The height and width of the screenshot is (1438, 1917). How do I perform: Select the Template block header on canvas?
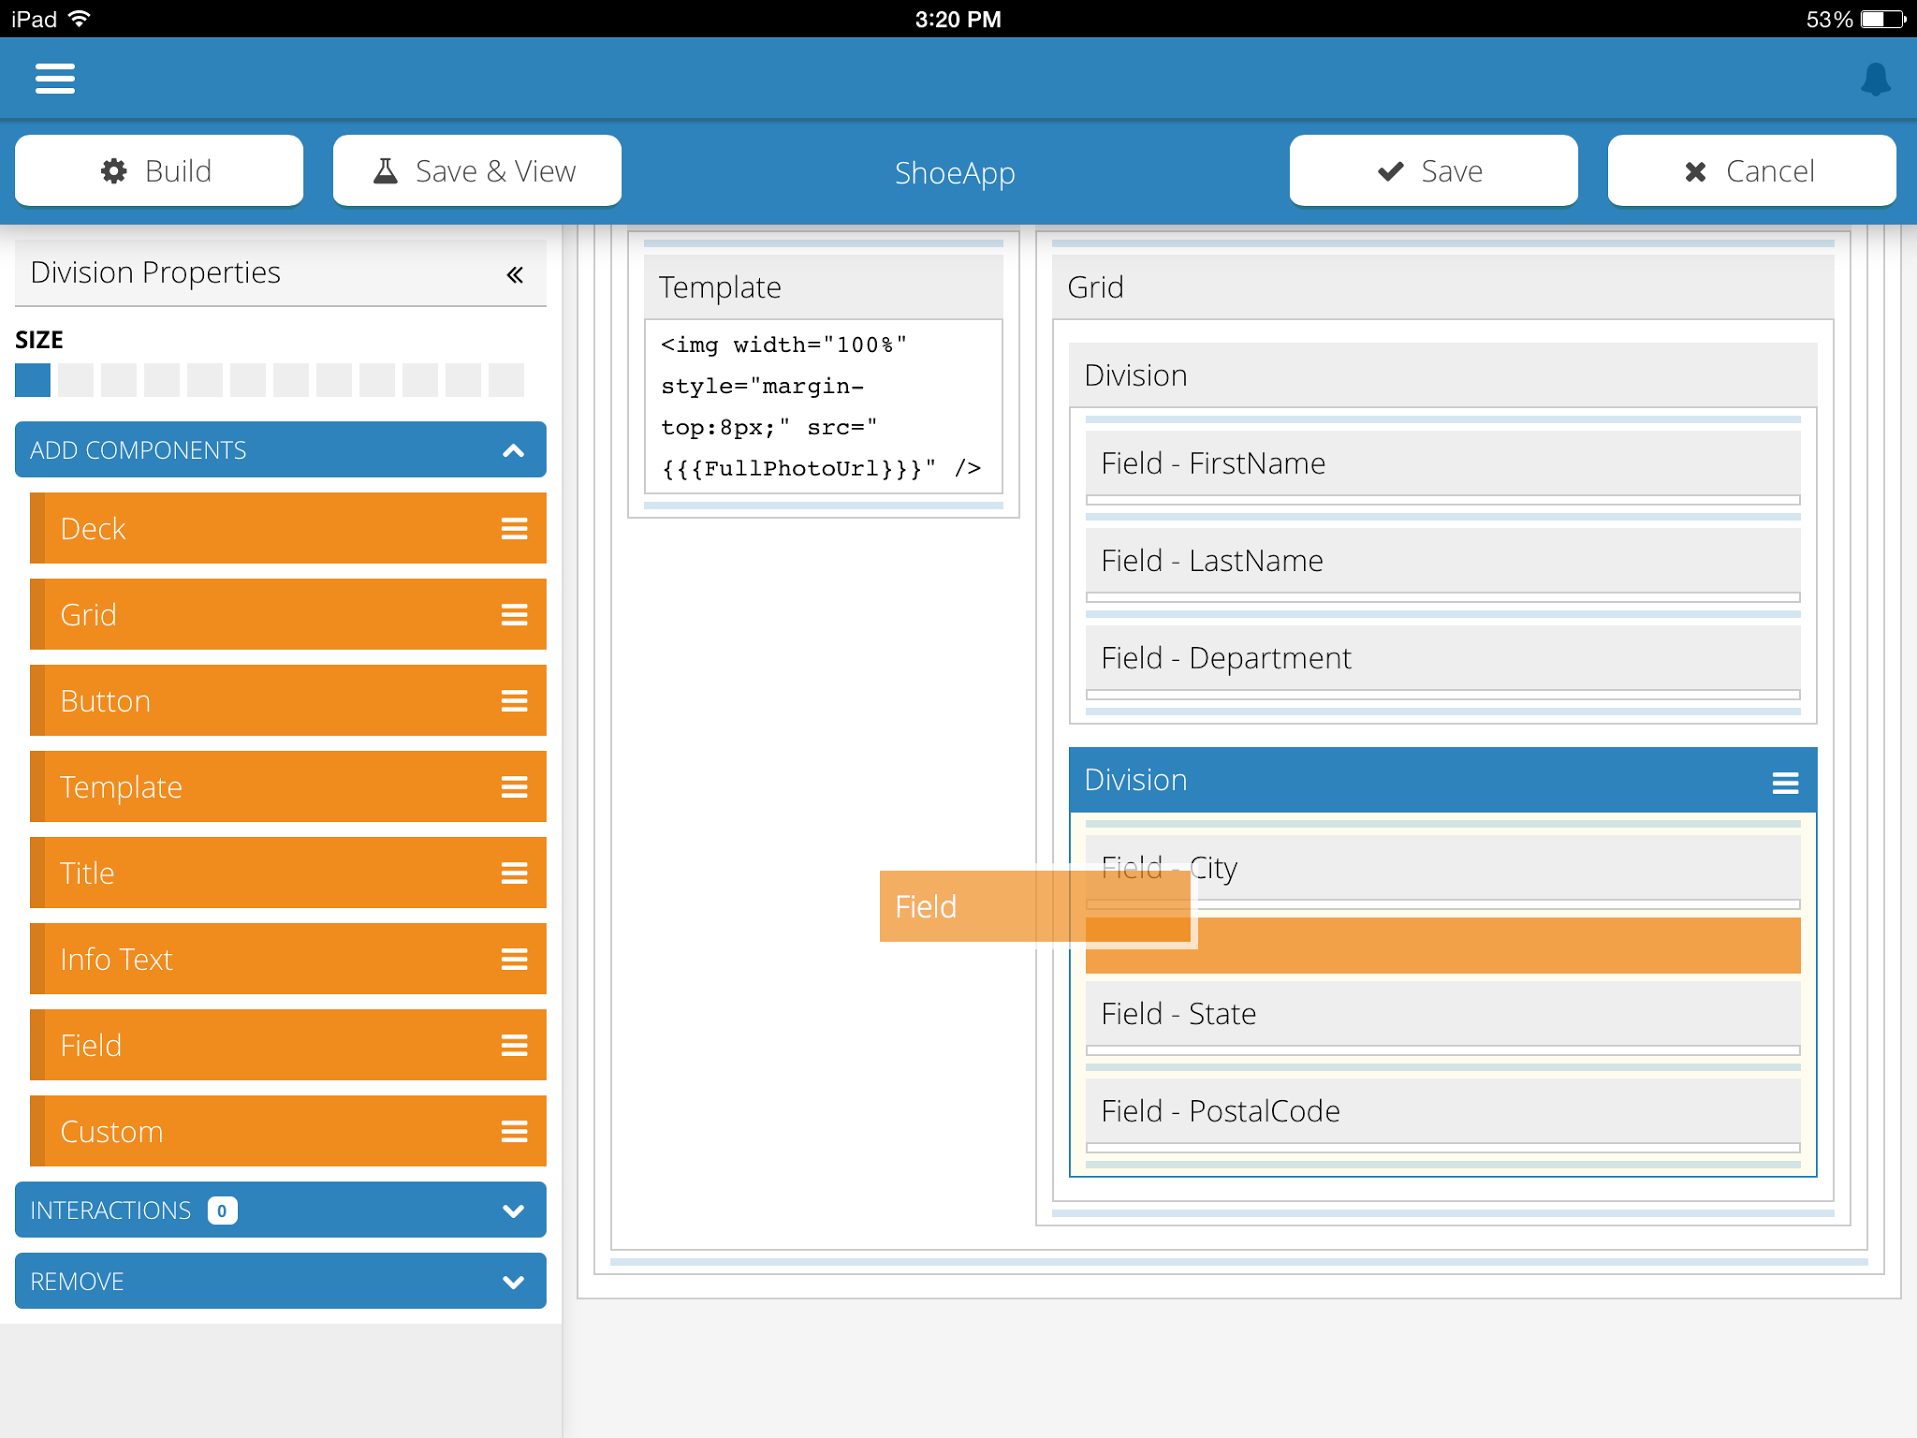(x=823, y=287)
